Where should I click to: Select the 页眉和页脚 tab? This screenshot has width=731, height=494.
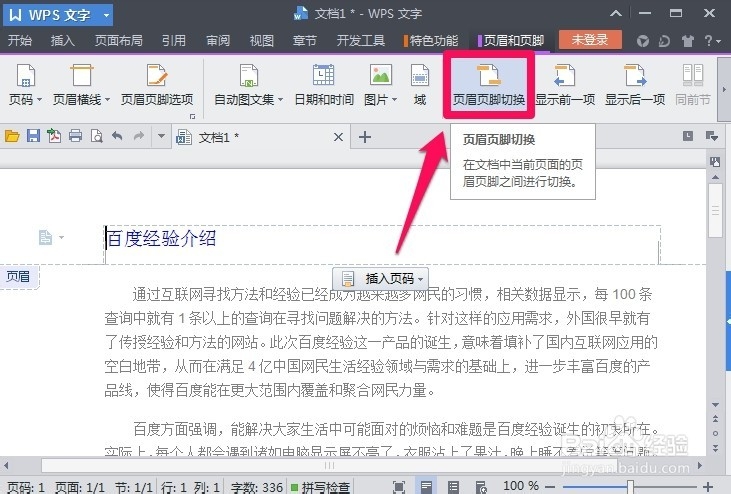click(x=511, y=41)
